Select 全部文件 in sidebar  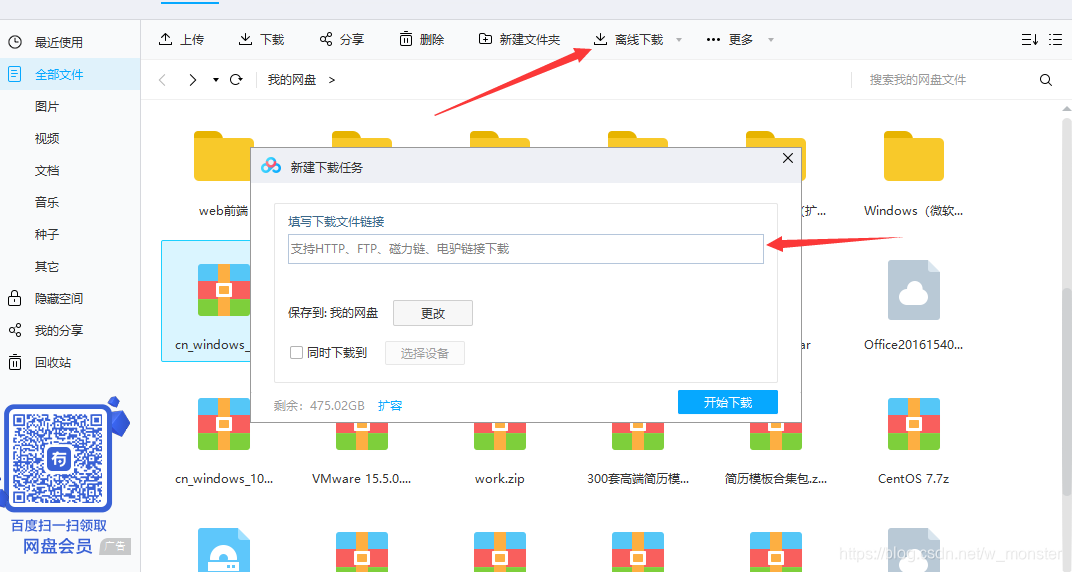[x=70, y=74]
